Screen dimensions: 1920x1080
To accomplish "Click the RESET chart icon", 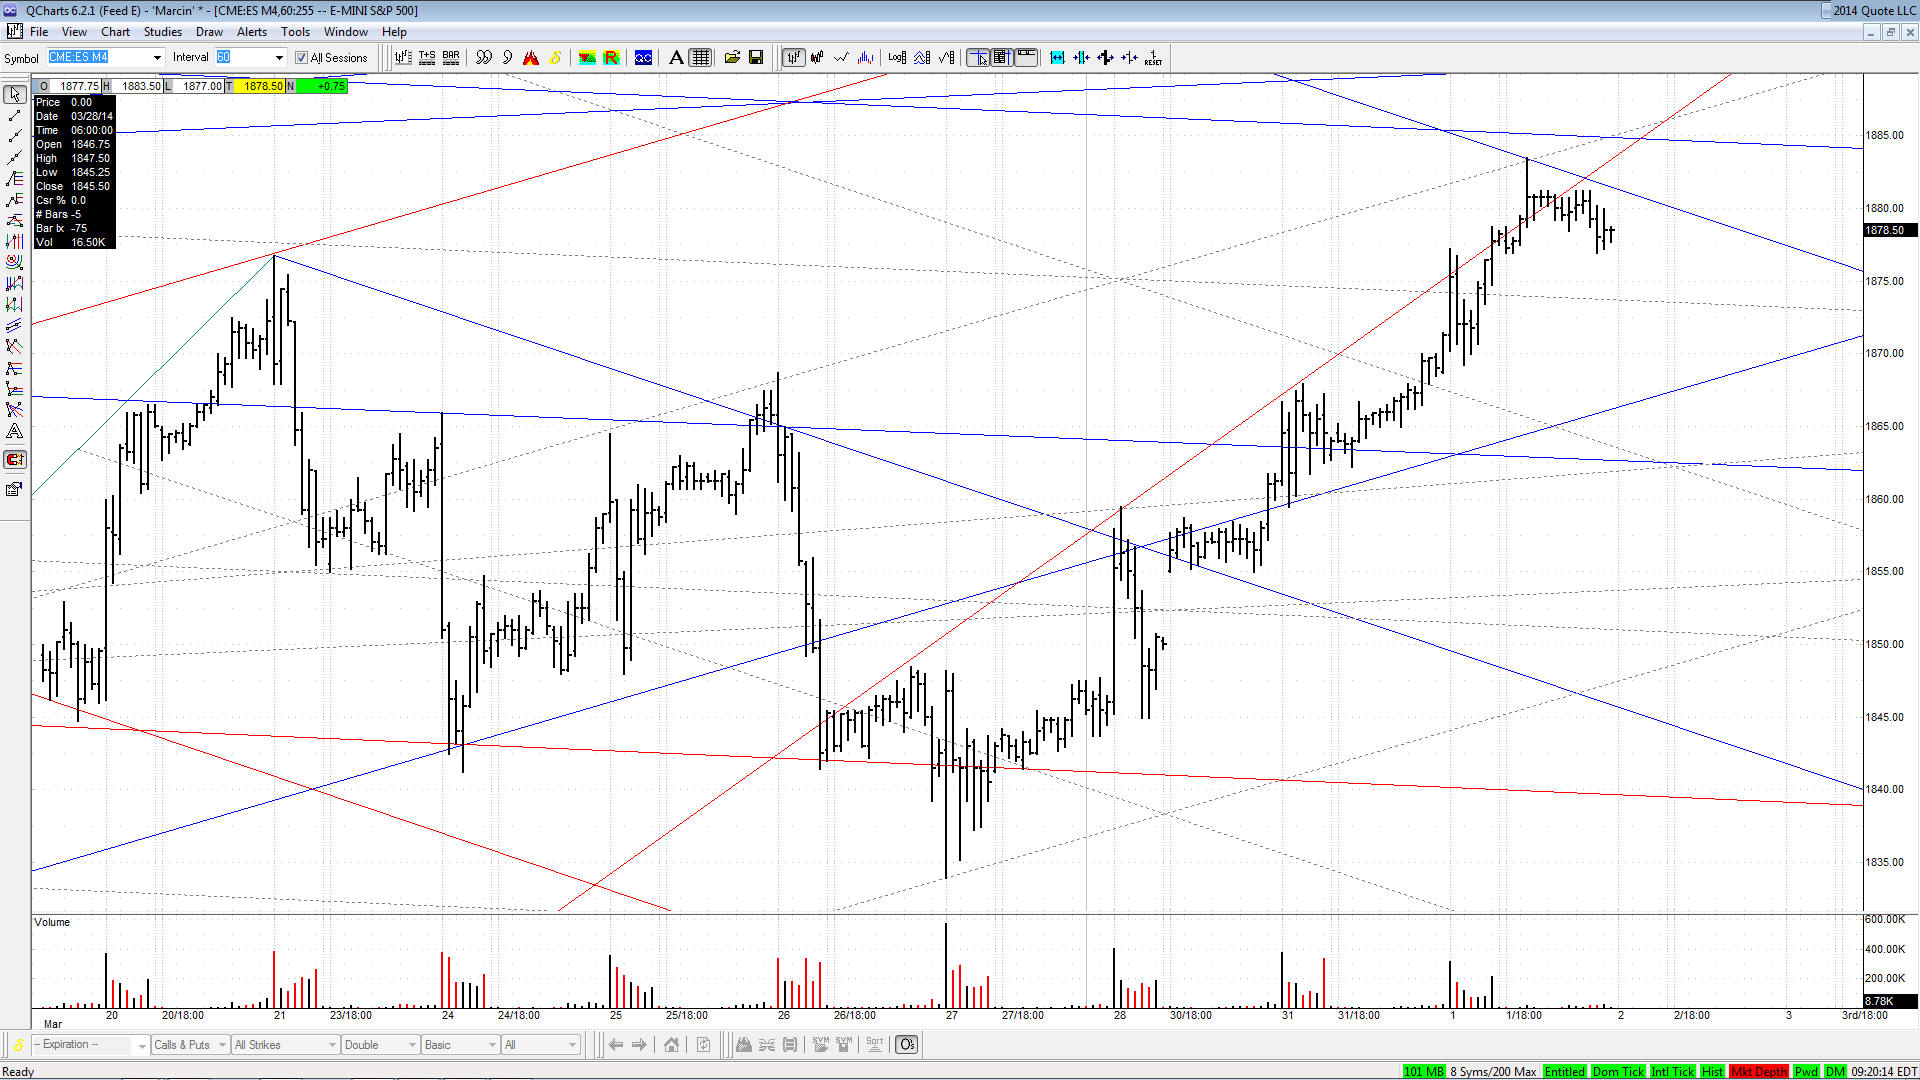I will 1153,58.
